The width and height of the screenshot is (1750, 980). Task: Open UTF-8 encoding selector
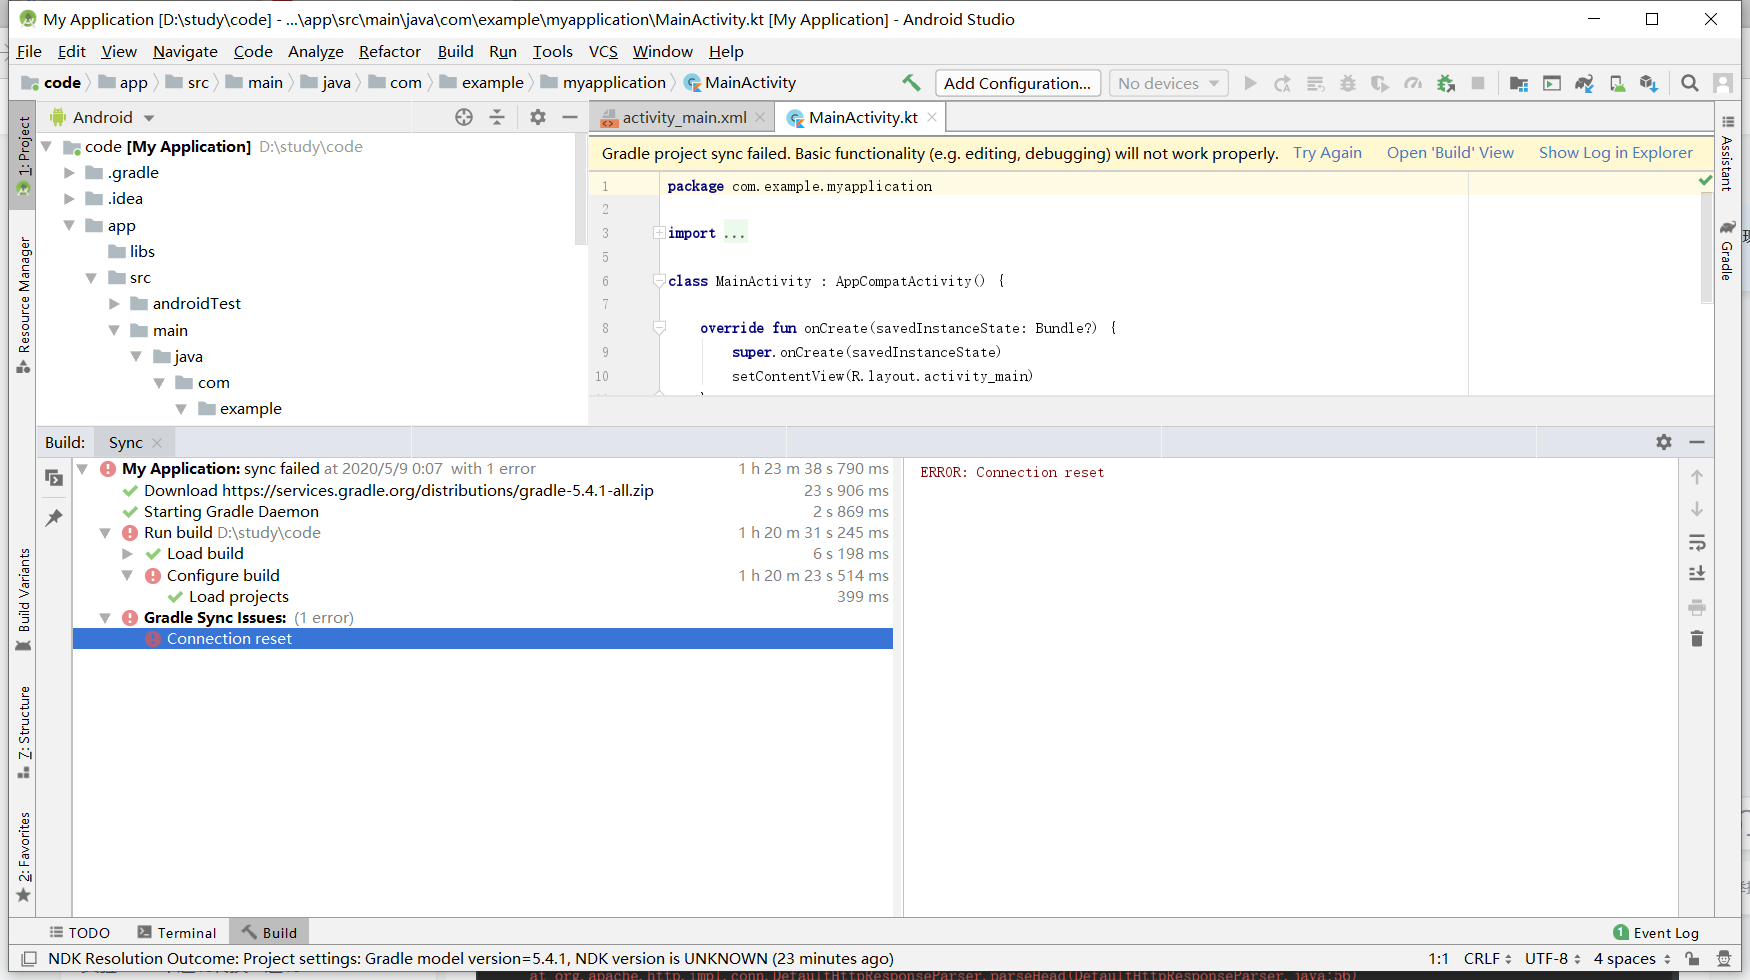[x=1552, y=958]
